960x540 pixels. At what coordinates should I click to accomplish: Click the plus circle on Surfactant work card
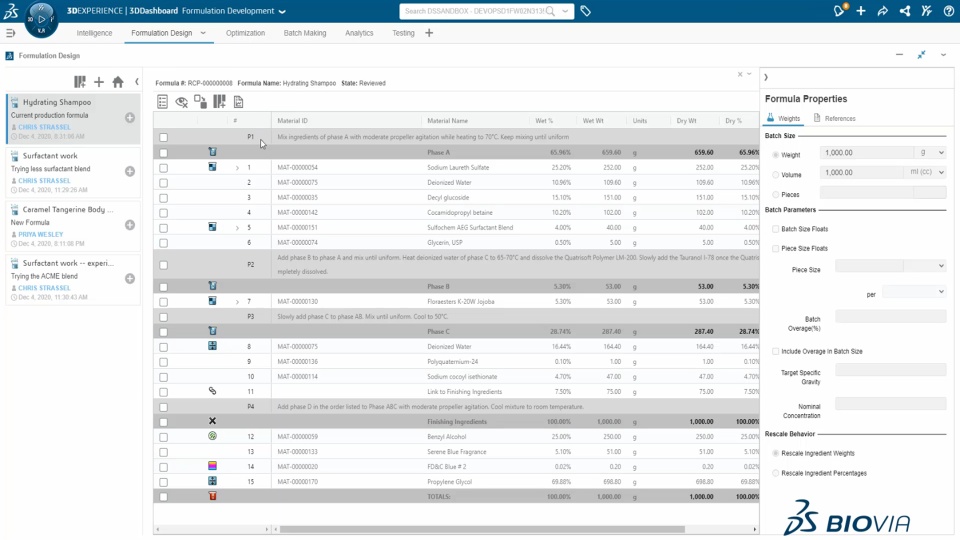(x=130, y=171)
